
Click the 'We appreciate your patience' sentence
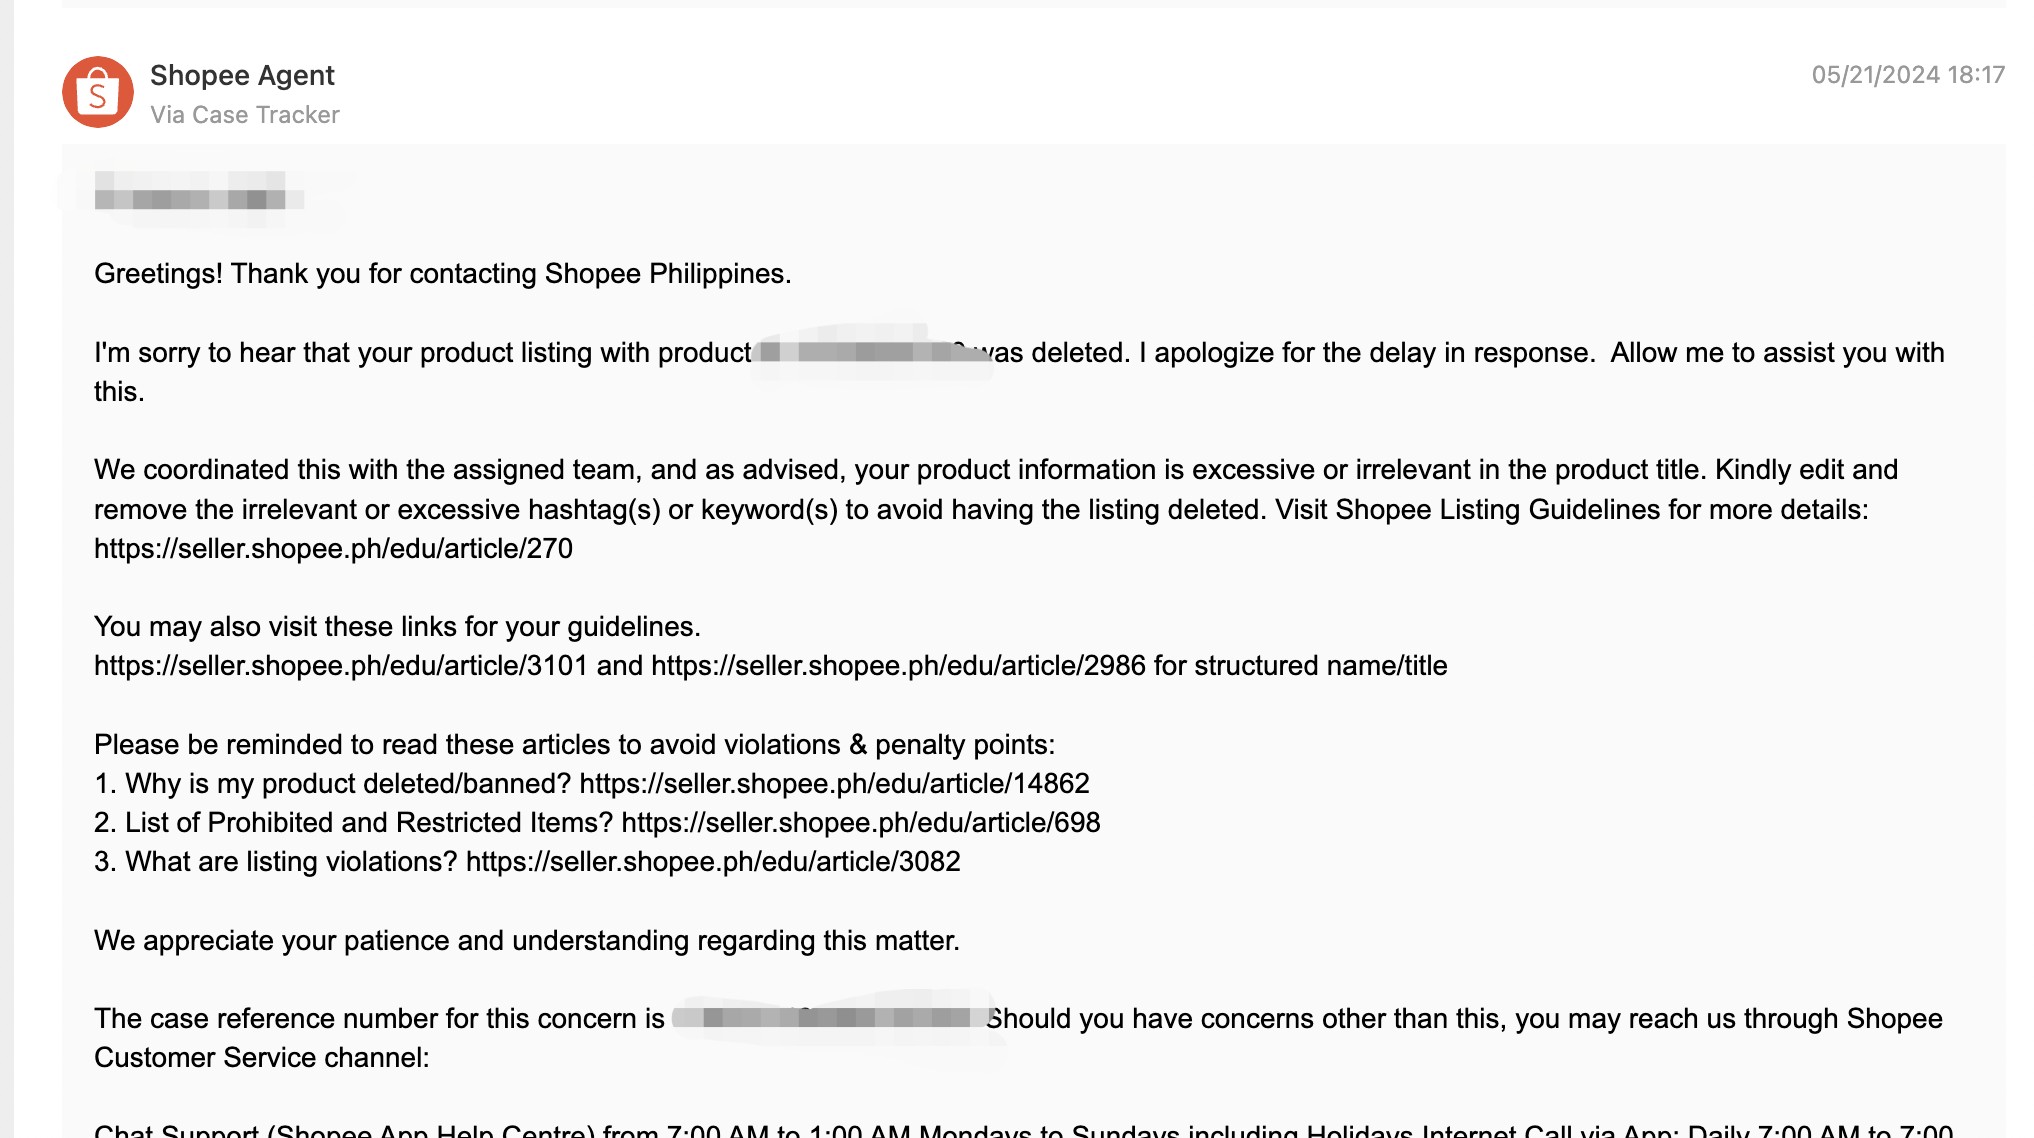[527, 941]
